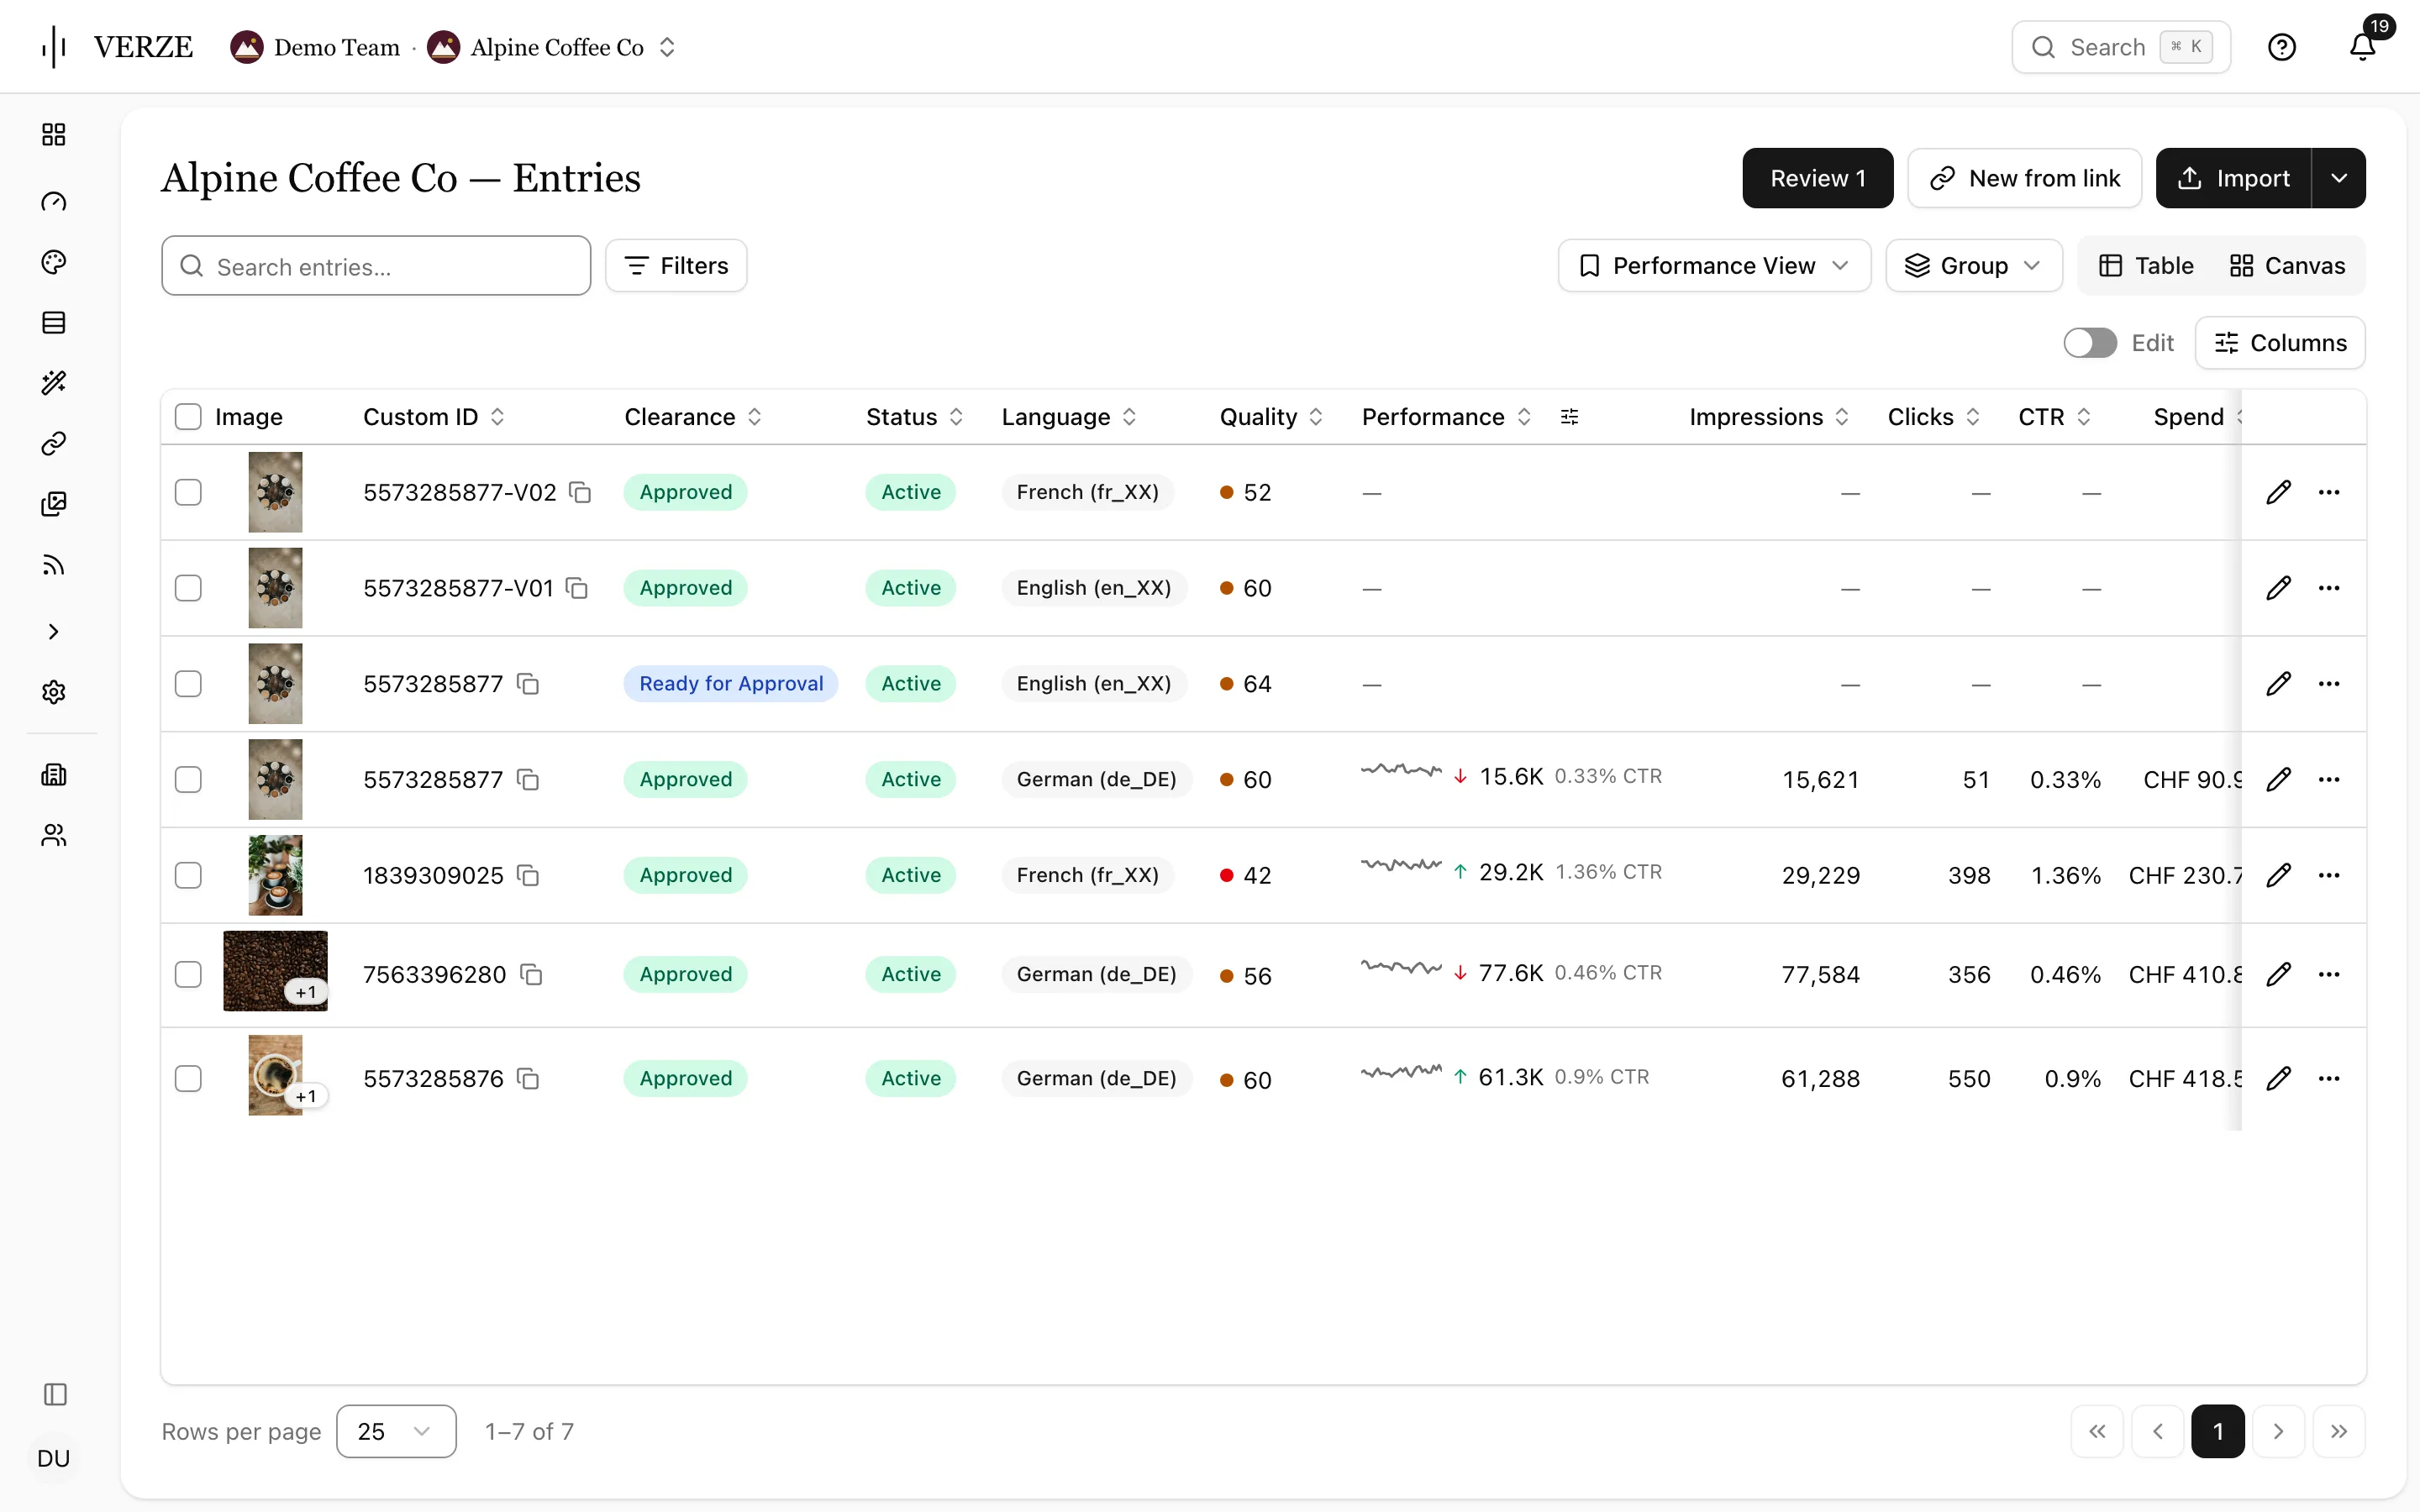Copy the custom ID 5573285877-V02
The width and height of the screenshot is (2420, 1512).
click(x=580, y=492)
